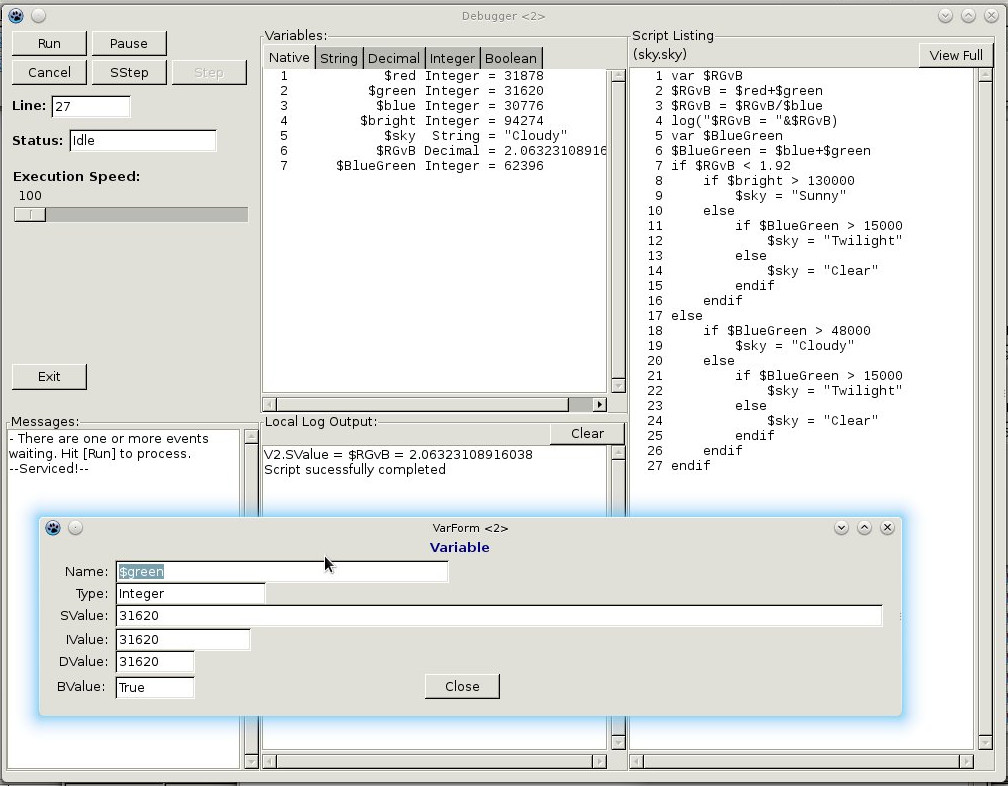This screenshot has width=1008, height=786.
Task: Click the SValue field in VarForm
Action: coord(498,616)
